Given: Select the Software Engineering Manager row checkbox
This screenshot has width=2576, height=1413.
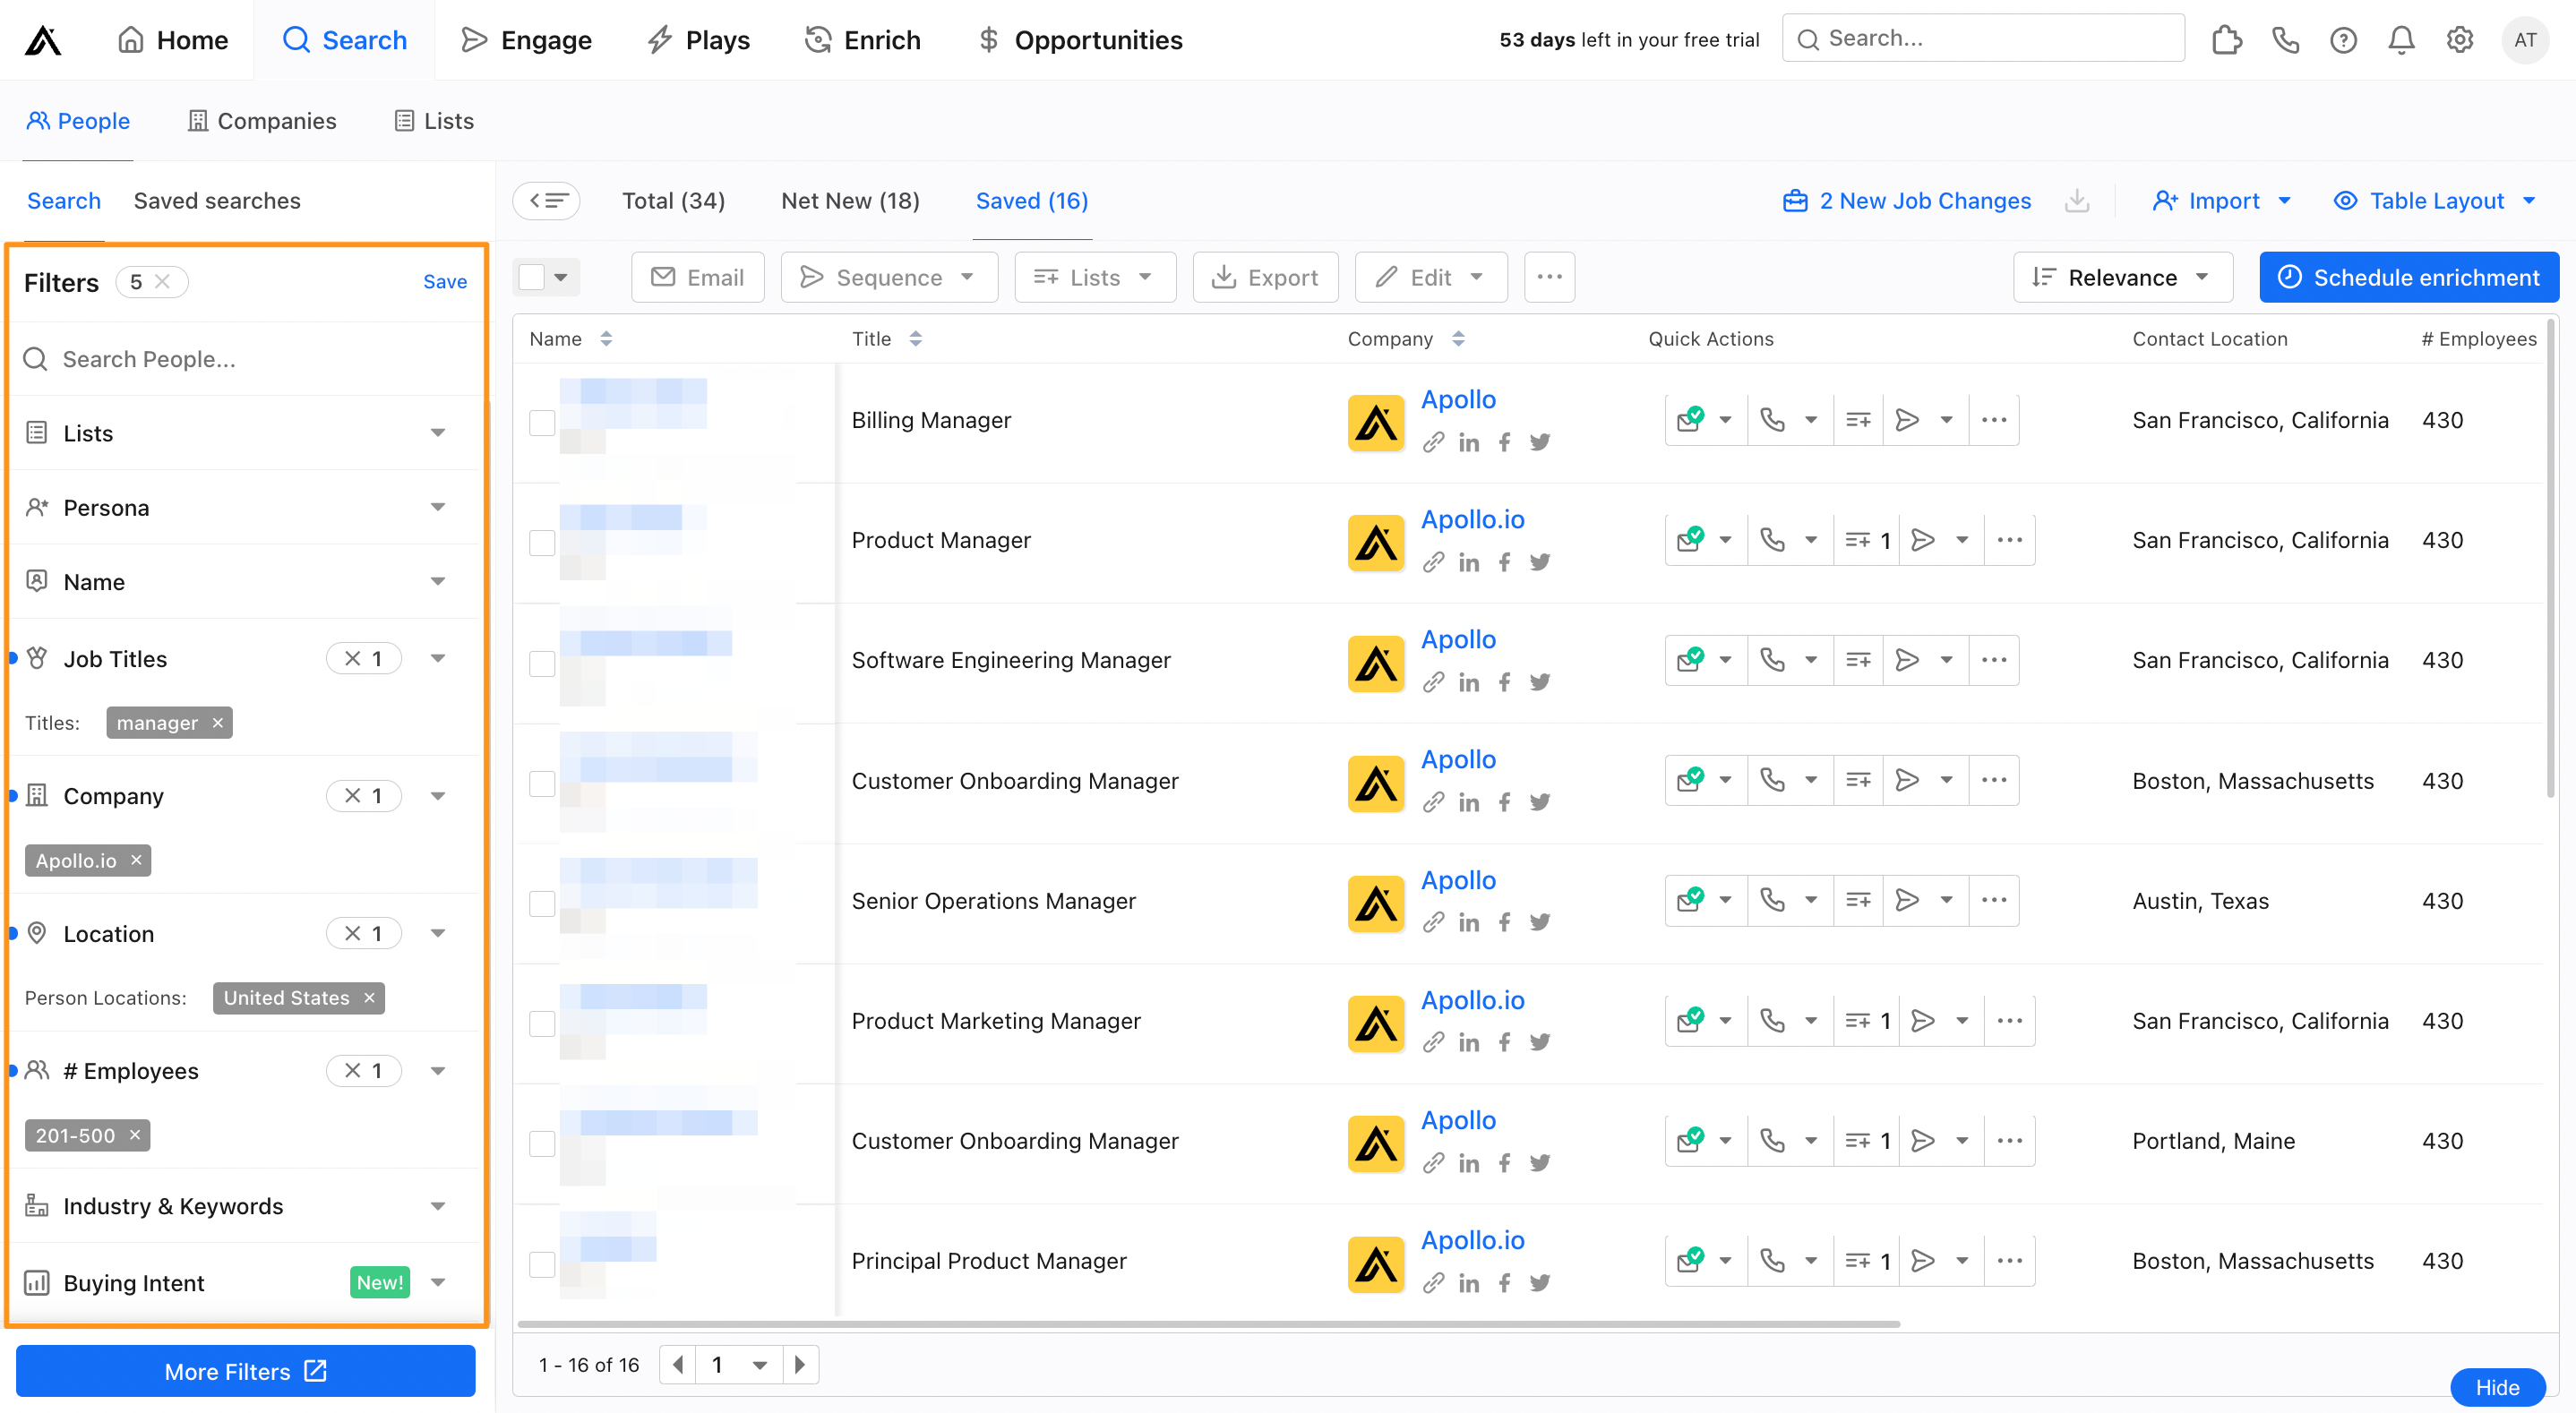Looking at the screenshot, I should [542, 663].
